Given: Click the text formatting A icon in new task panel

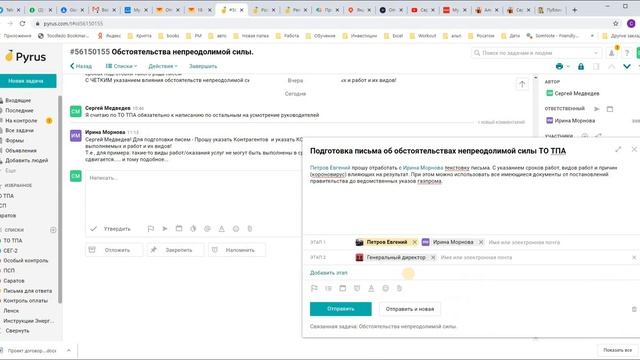Looking at the screenshot, I should [x=371, y=288].
